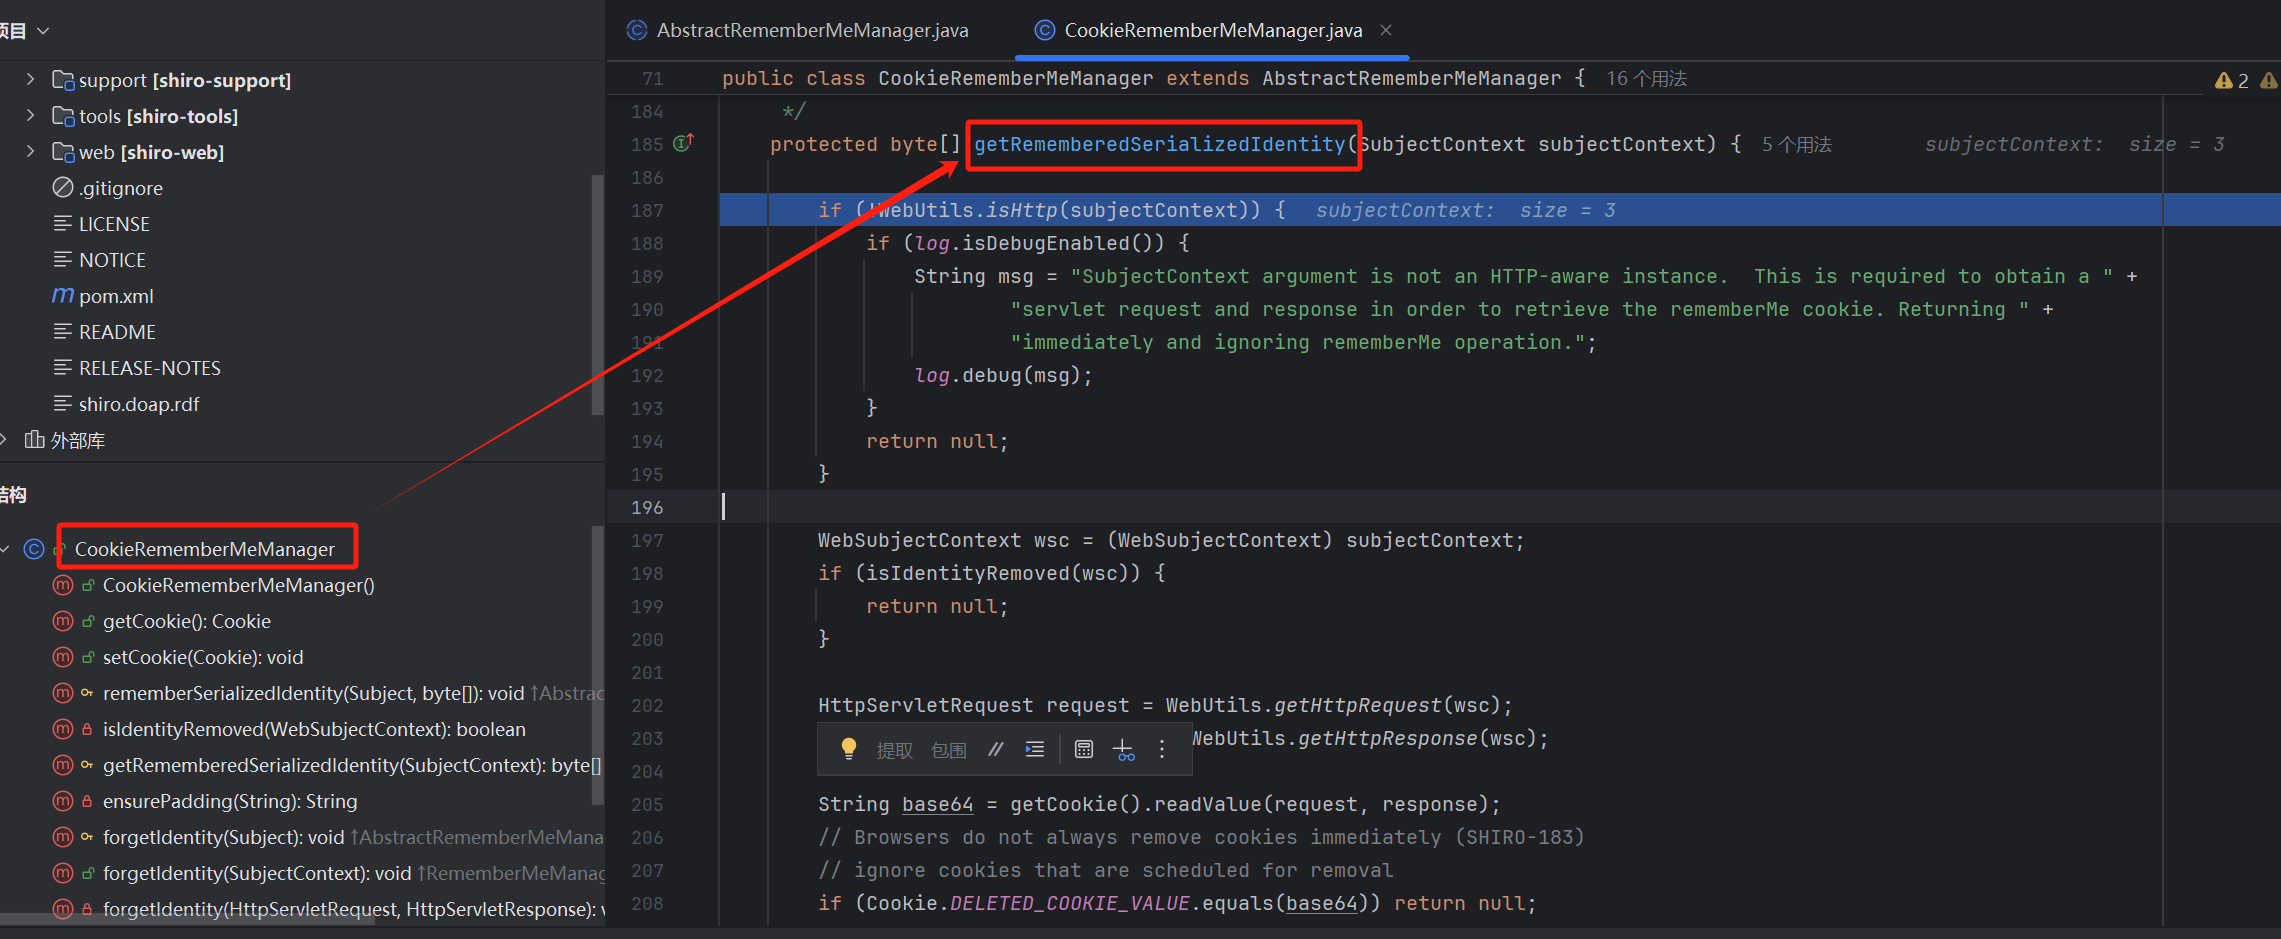The width and height of the screenshot is (2281, 939).
Task: Click the override gutter icon on line 185
Action: [684, 143]
